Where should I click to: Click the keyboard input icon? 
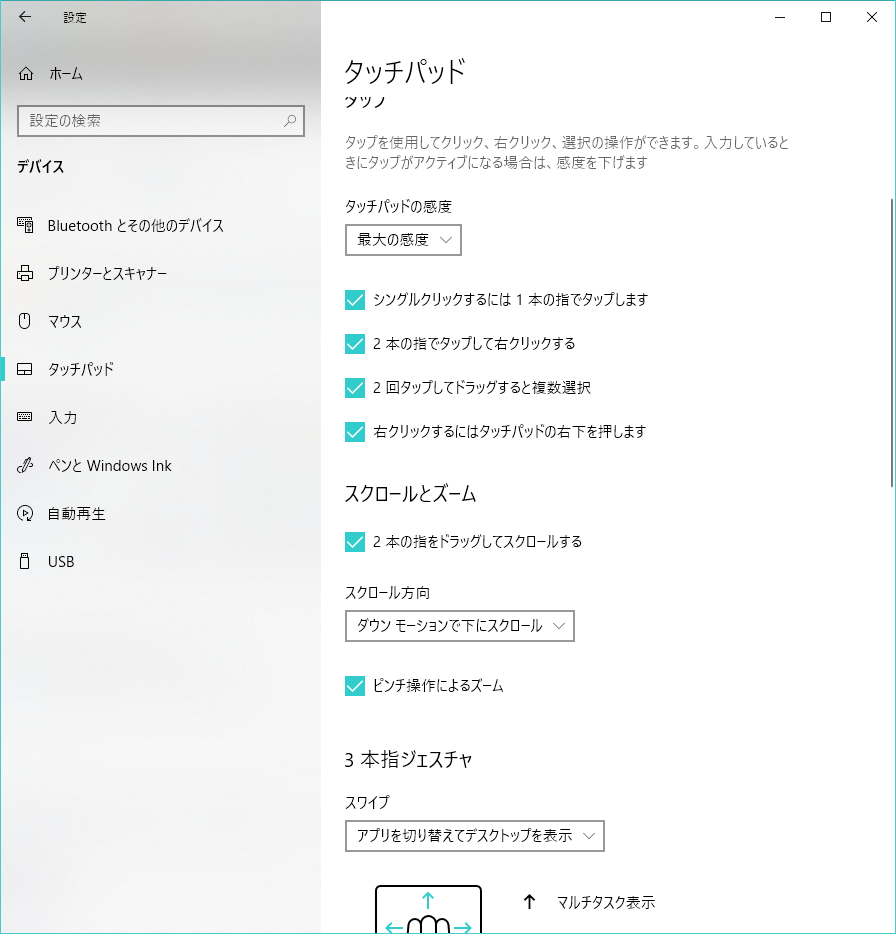[x=25, y=417]
